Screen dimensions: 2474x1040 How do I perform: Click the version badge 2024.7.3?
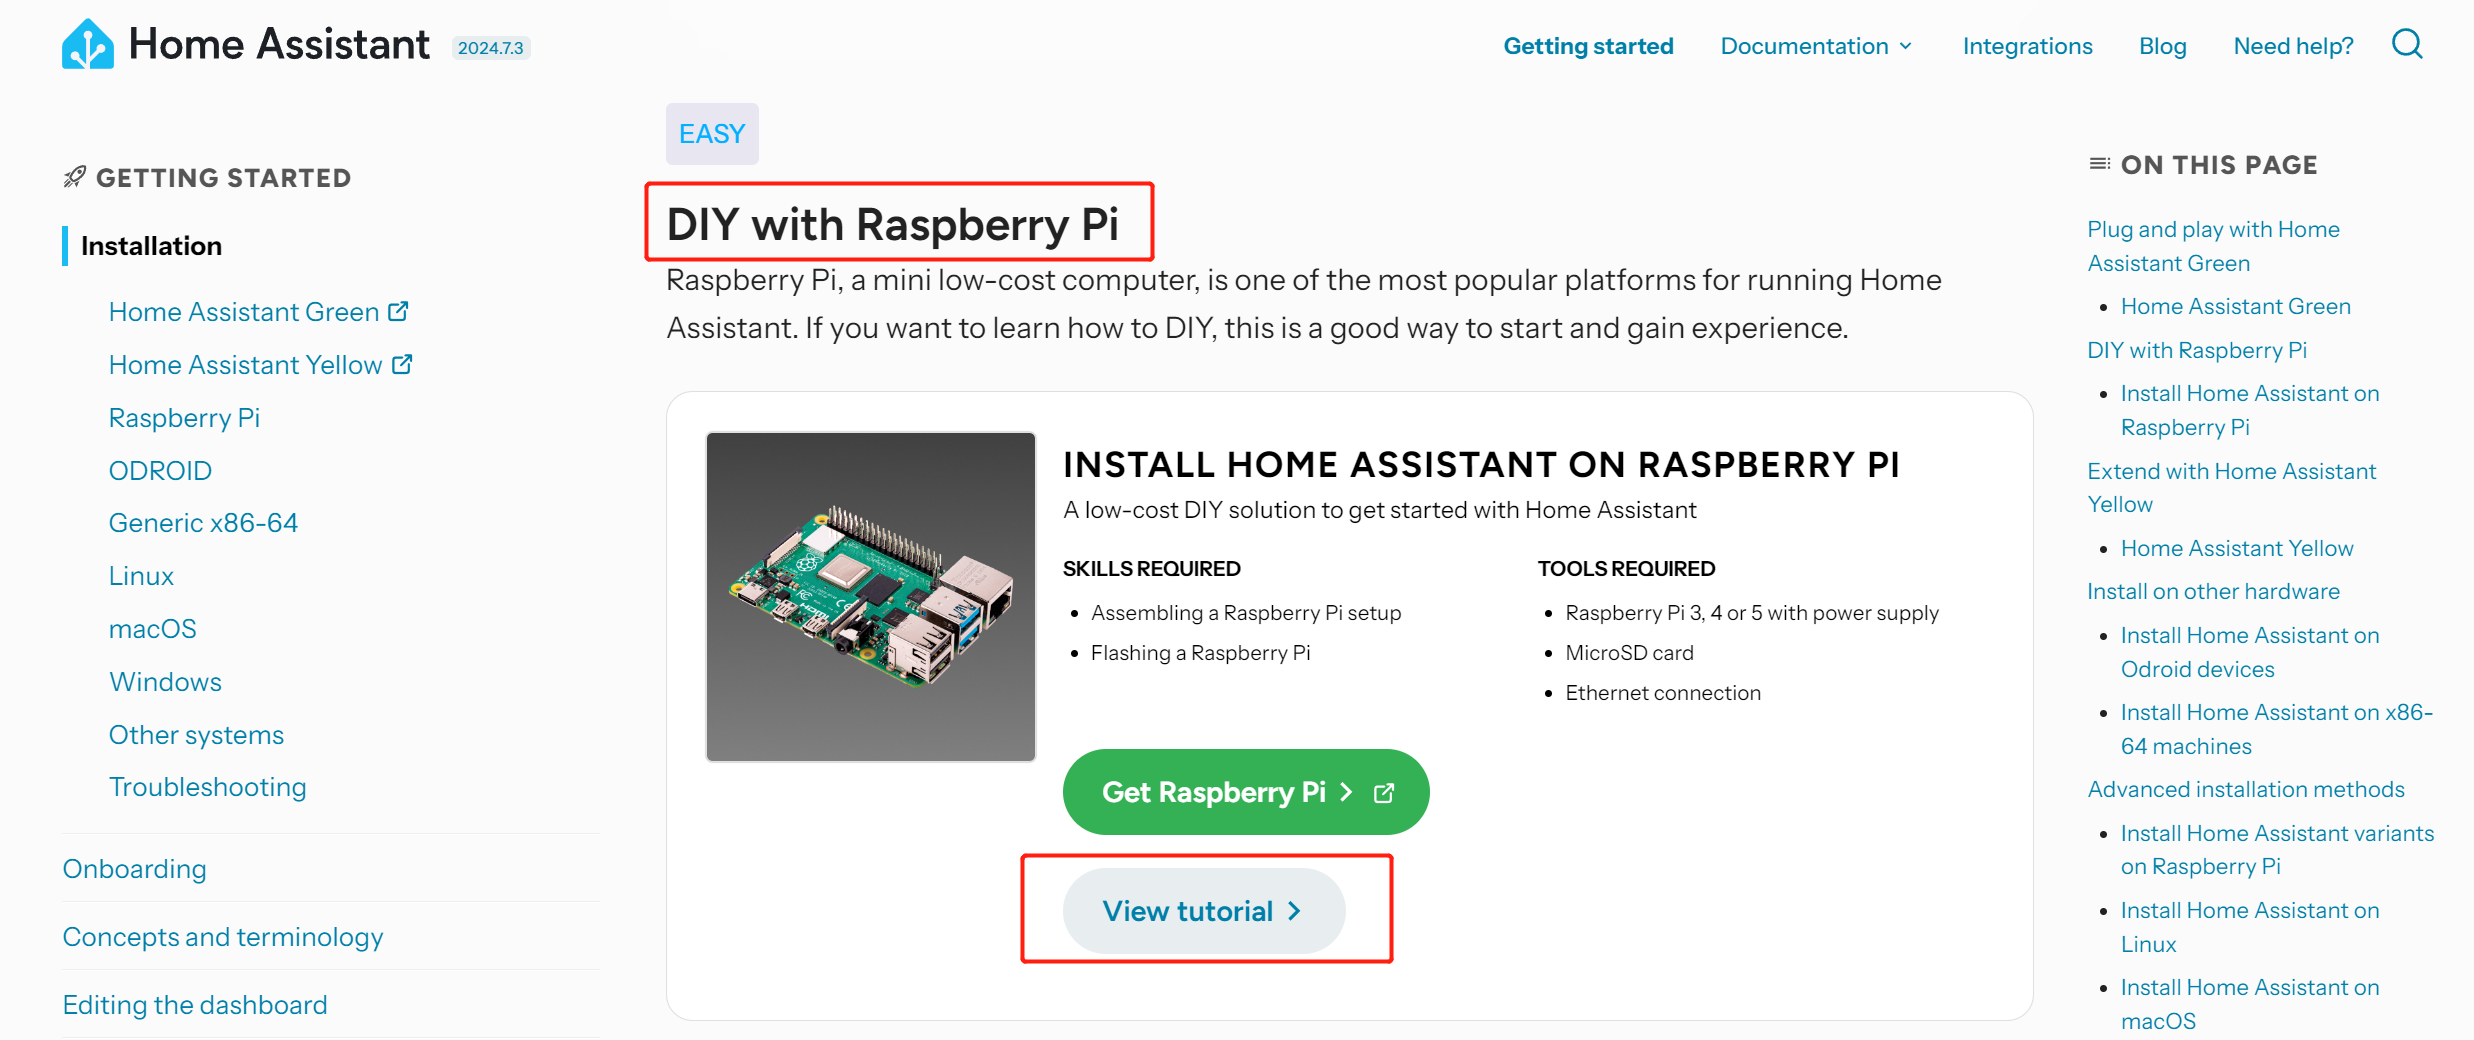[491, 48]
